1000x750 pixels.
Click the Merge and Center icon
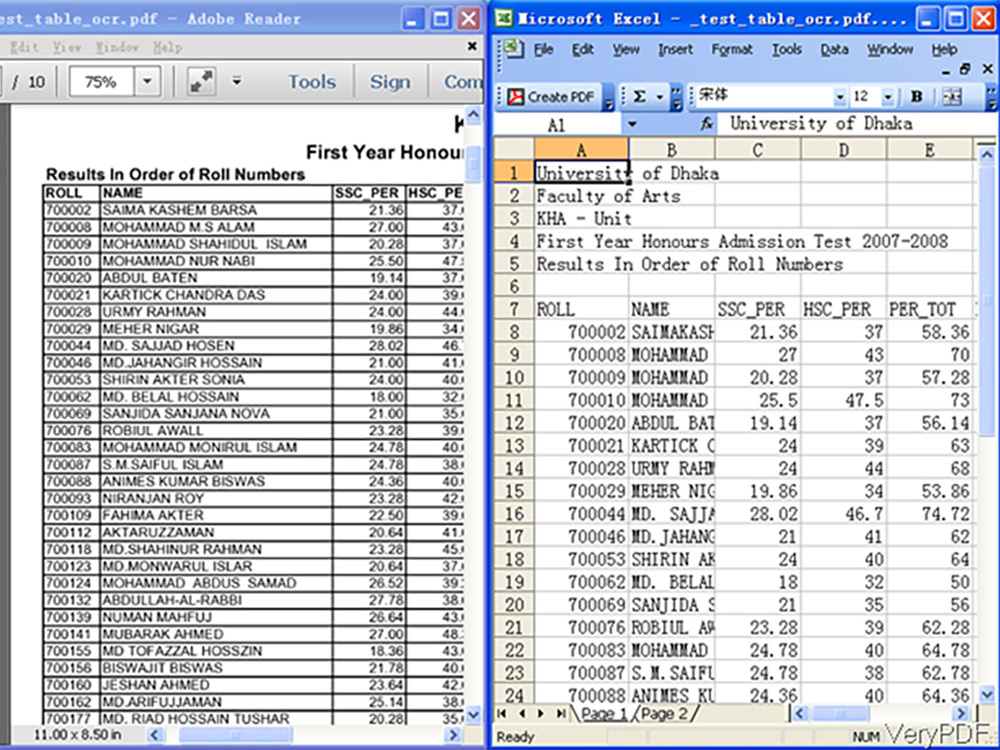[952, 97]
